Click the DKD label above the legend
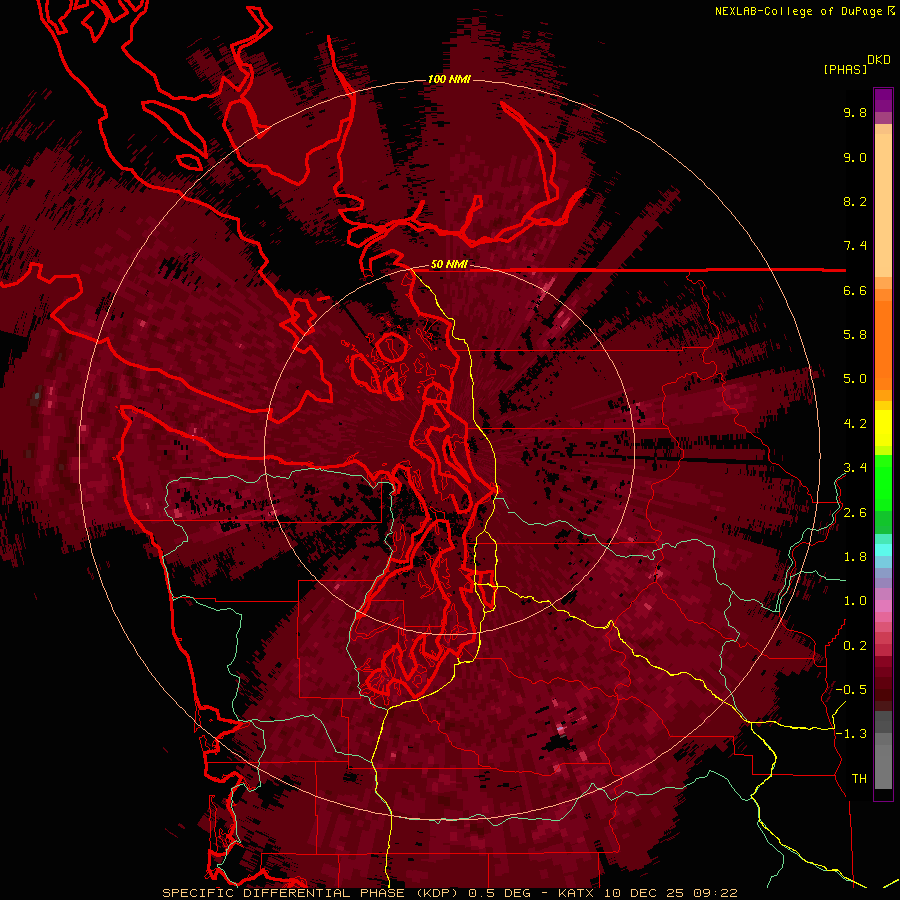 point(879,60)
